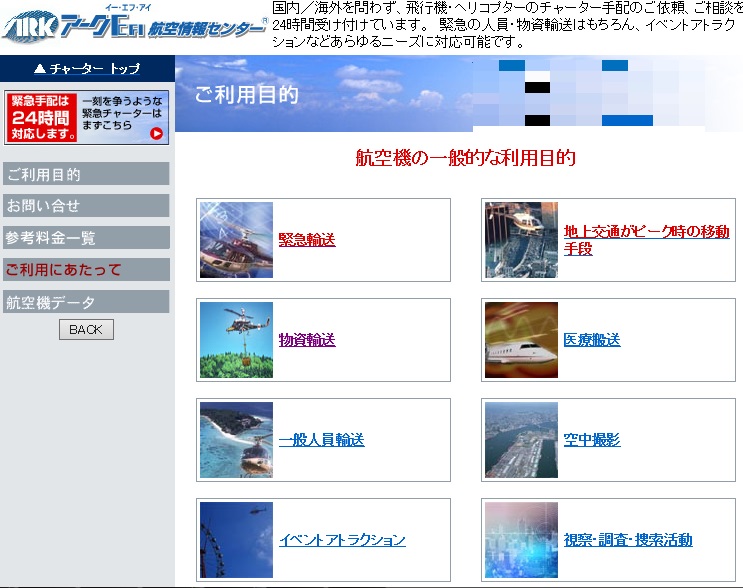Click aerial harbor photo thumbnail
743x588 pixels.
(521, 440)
